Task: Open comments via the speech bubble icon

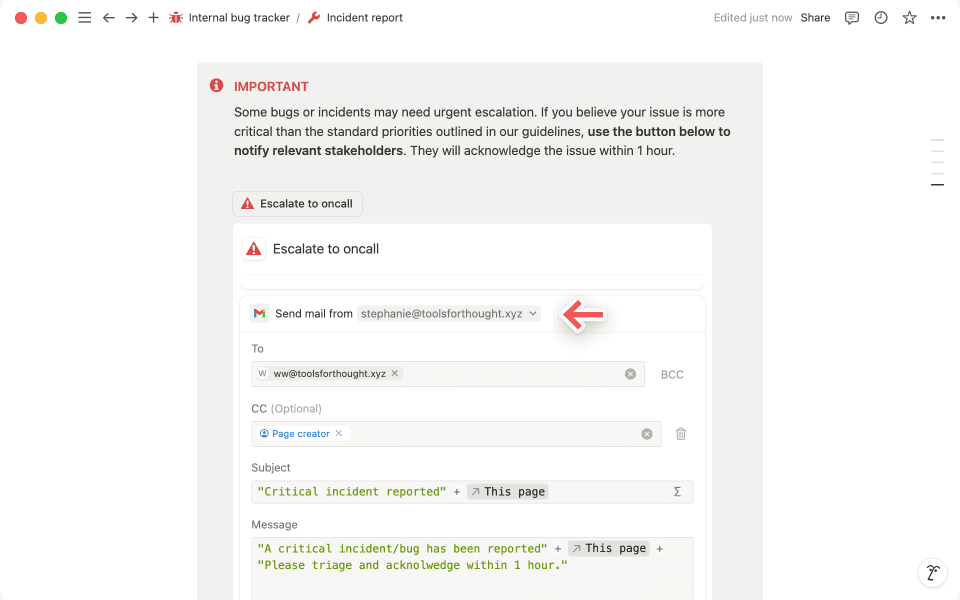Action: (x=851, y=17)
